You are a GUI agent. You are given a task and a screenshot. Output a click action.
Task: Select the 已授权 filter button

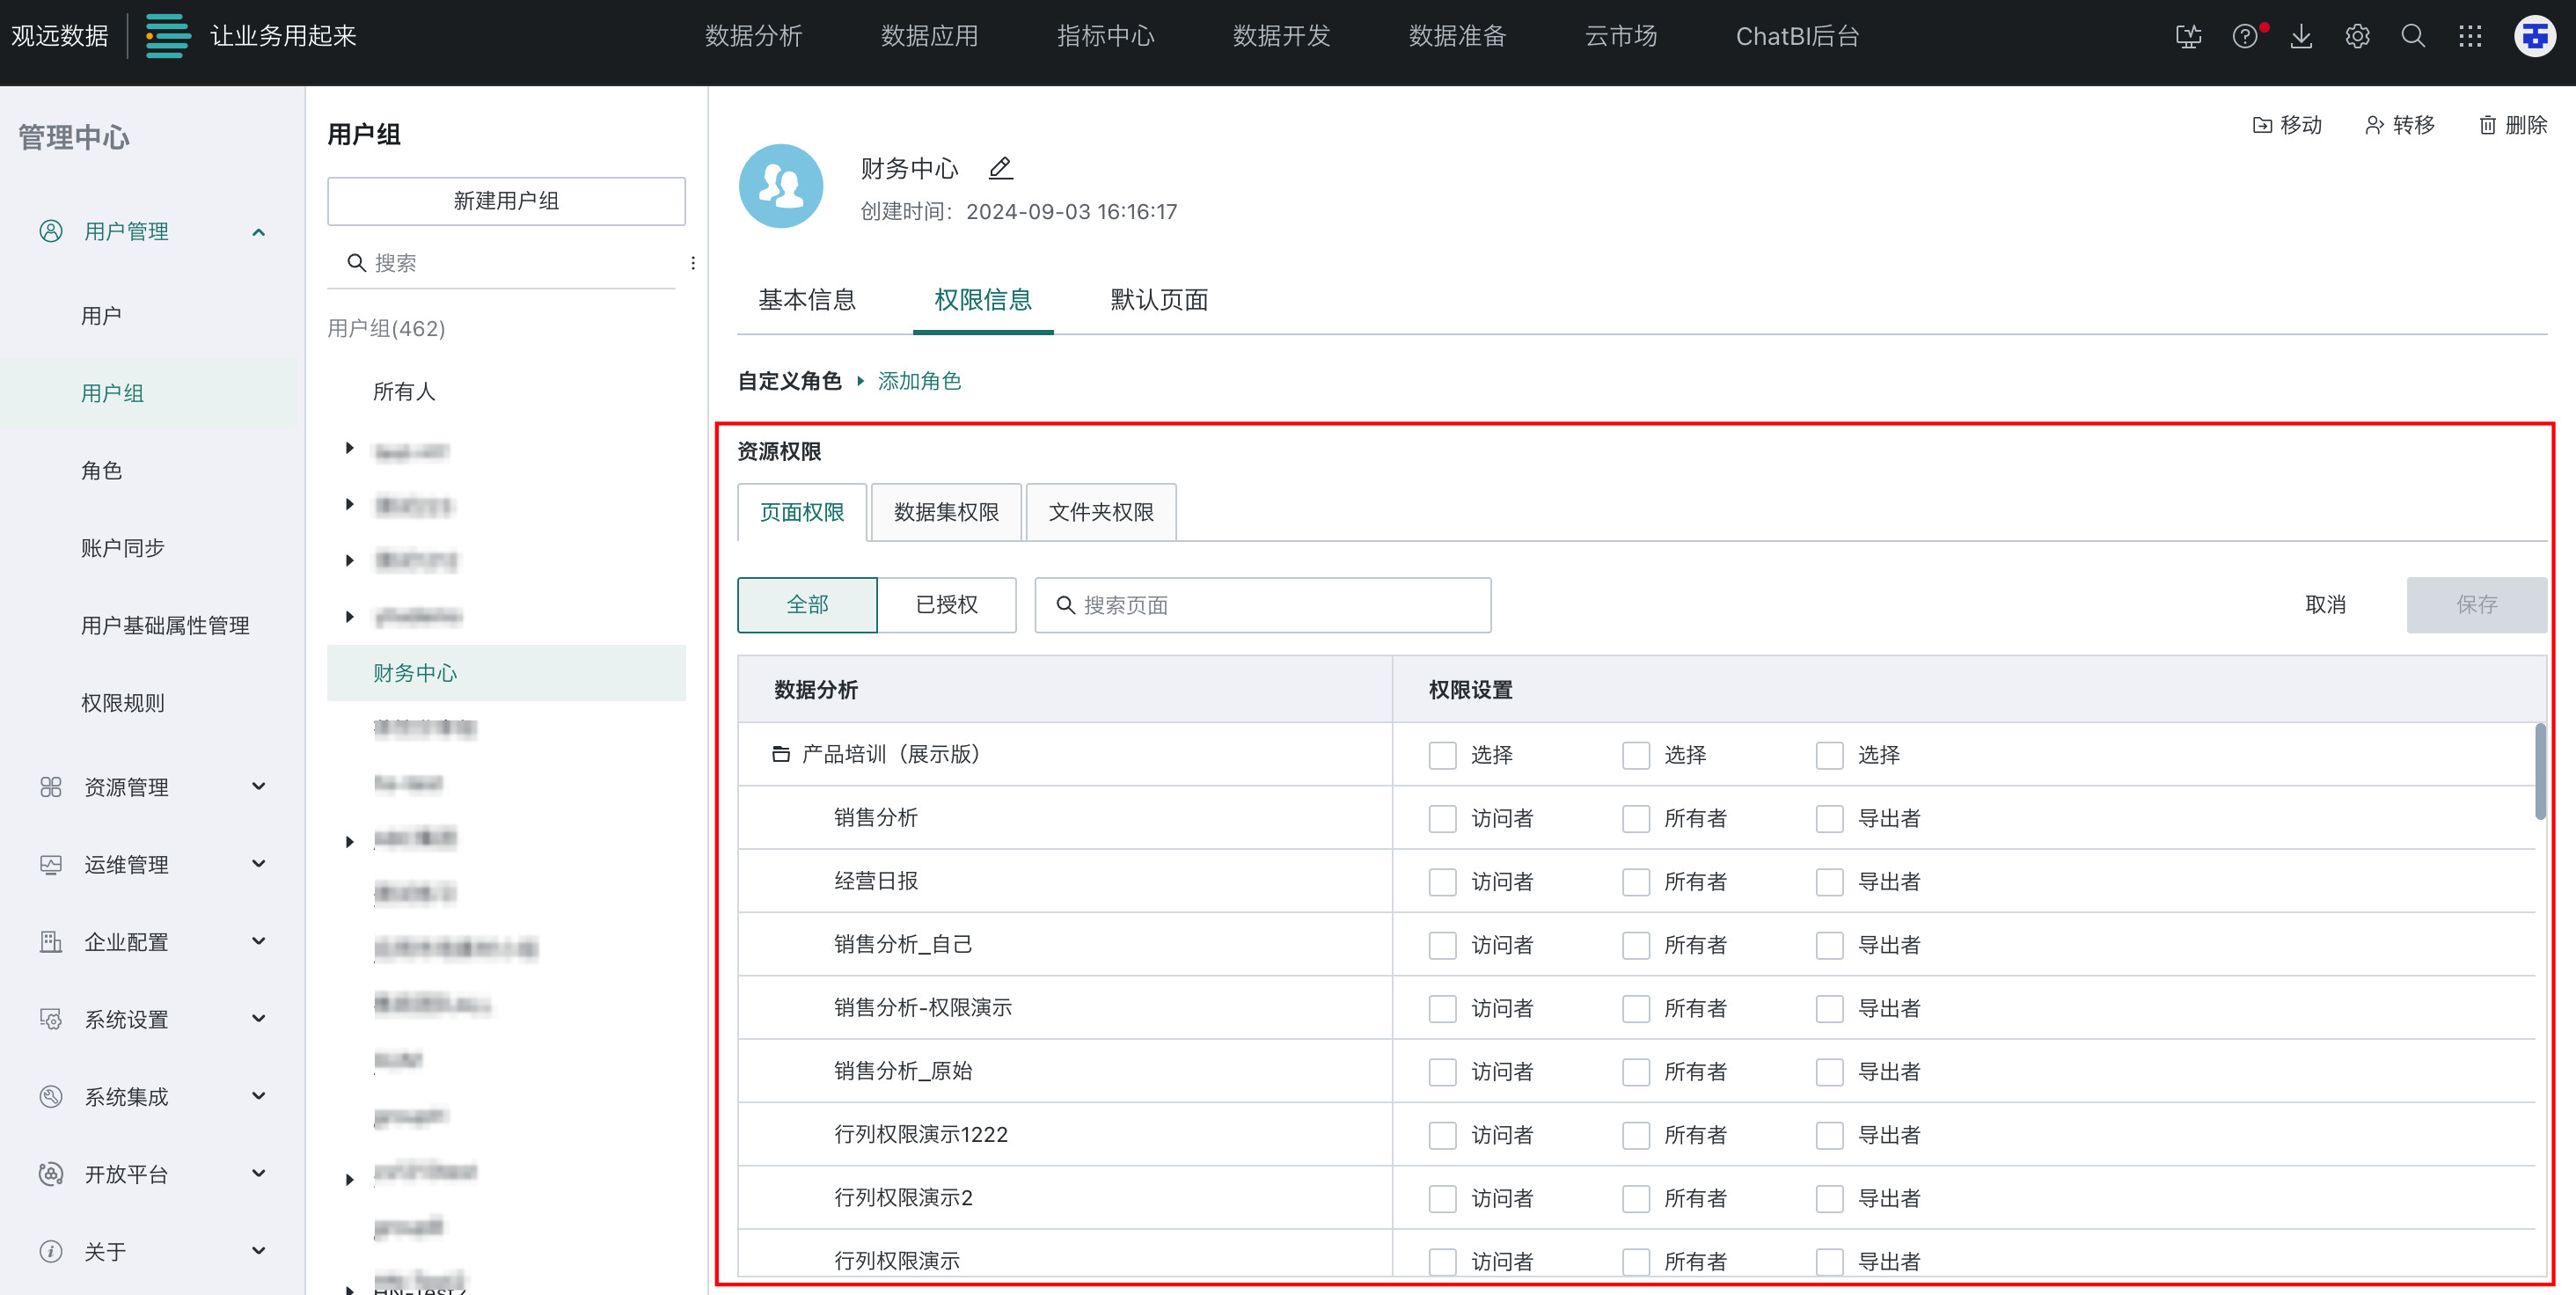coord(946,604)
